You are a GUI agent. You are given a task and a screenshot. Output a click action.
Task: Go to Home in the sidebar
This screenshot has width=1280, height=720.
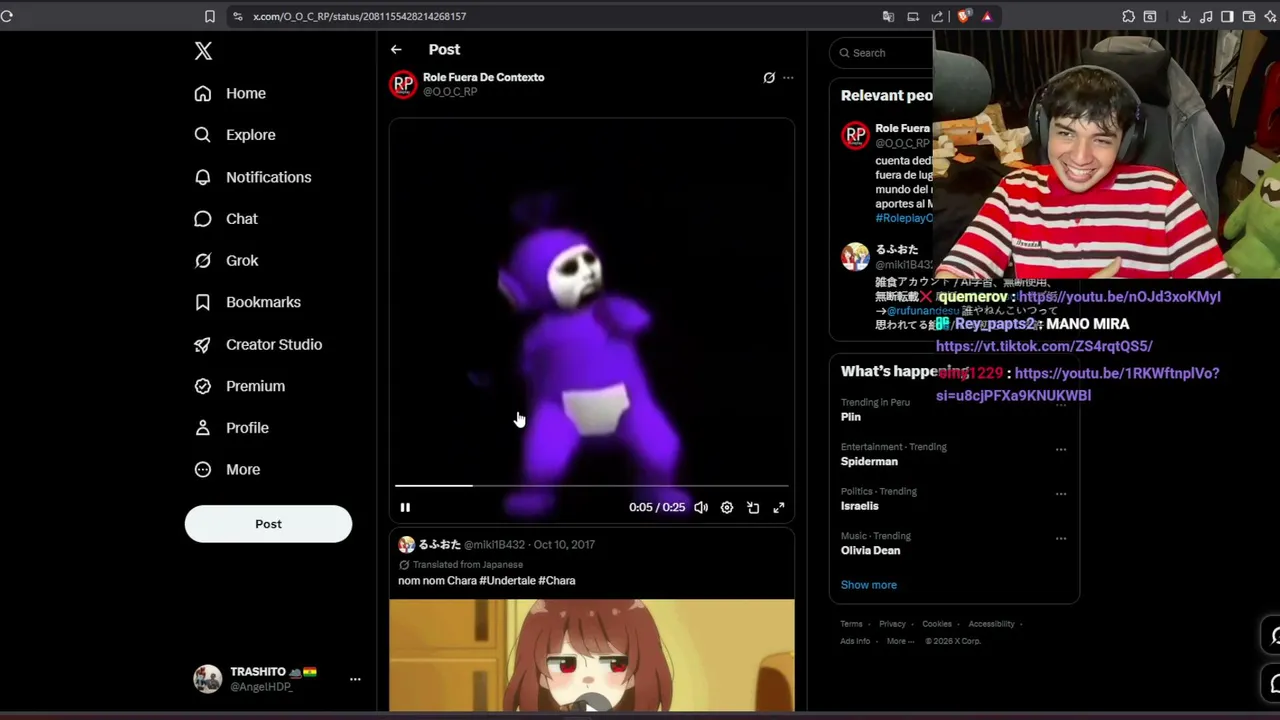click(x=231, y=93)
